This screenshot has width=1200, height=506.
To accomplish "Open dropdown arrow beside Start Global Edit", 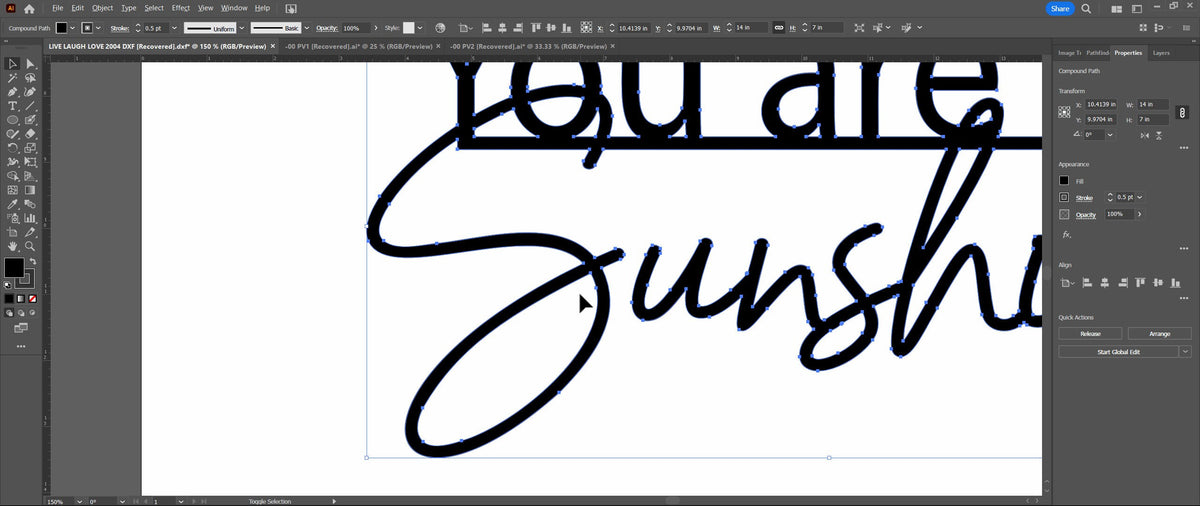I will (1185, 352).
